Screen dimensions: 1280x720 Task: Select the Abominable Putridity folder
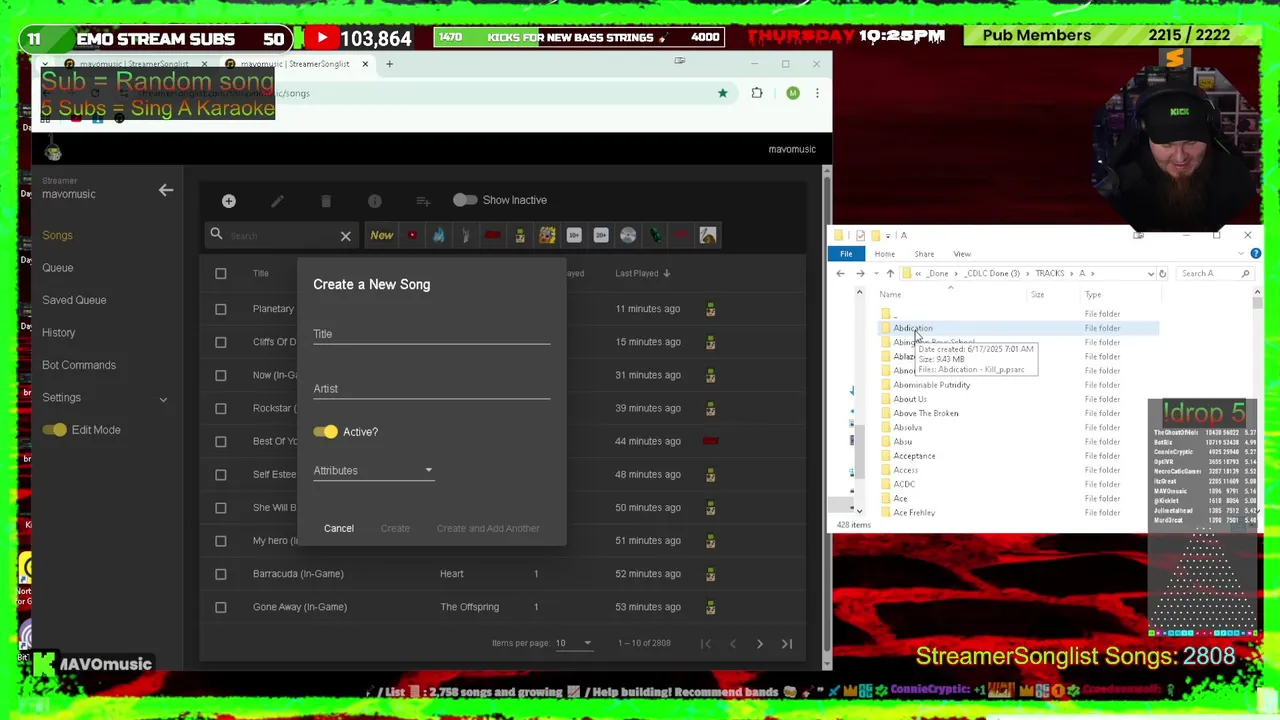pos(931,385)
